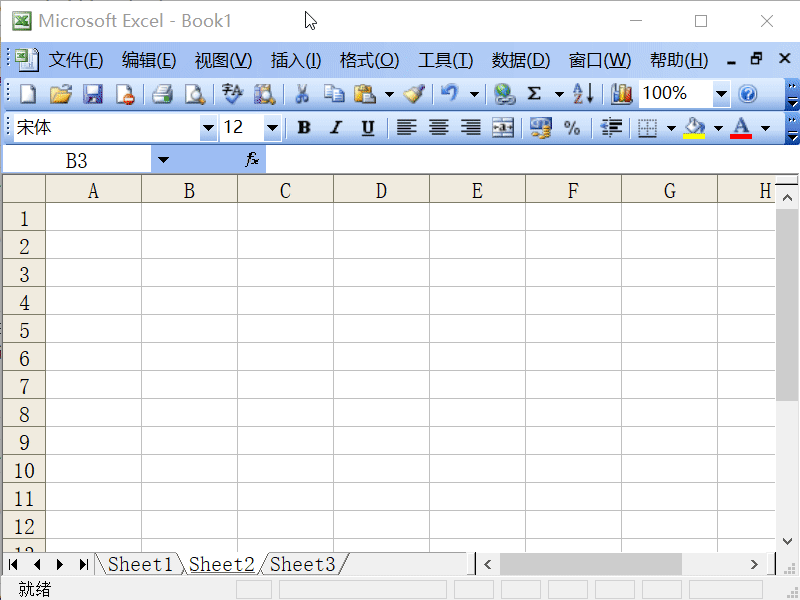Open Excel Help with the question mark icon
800x600 pixels.
[747, 94]
